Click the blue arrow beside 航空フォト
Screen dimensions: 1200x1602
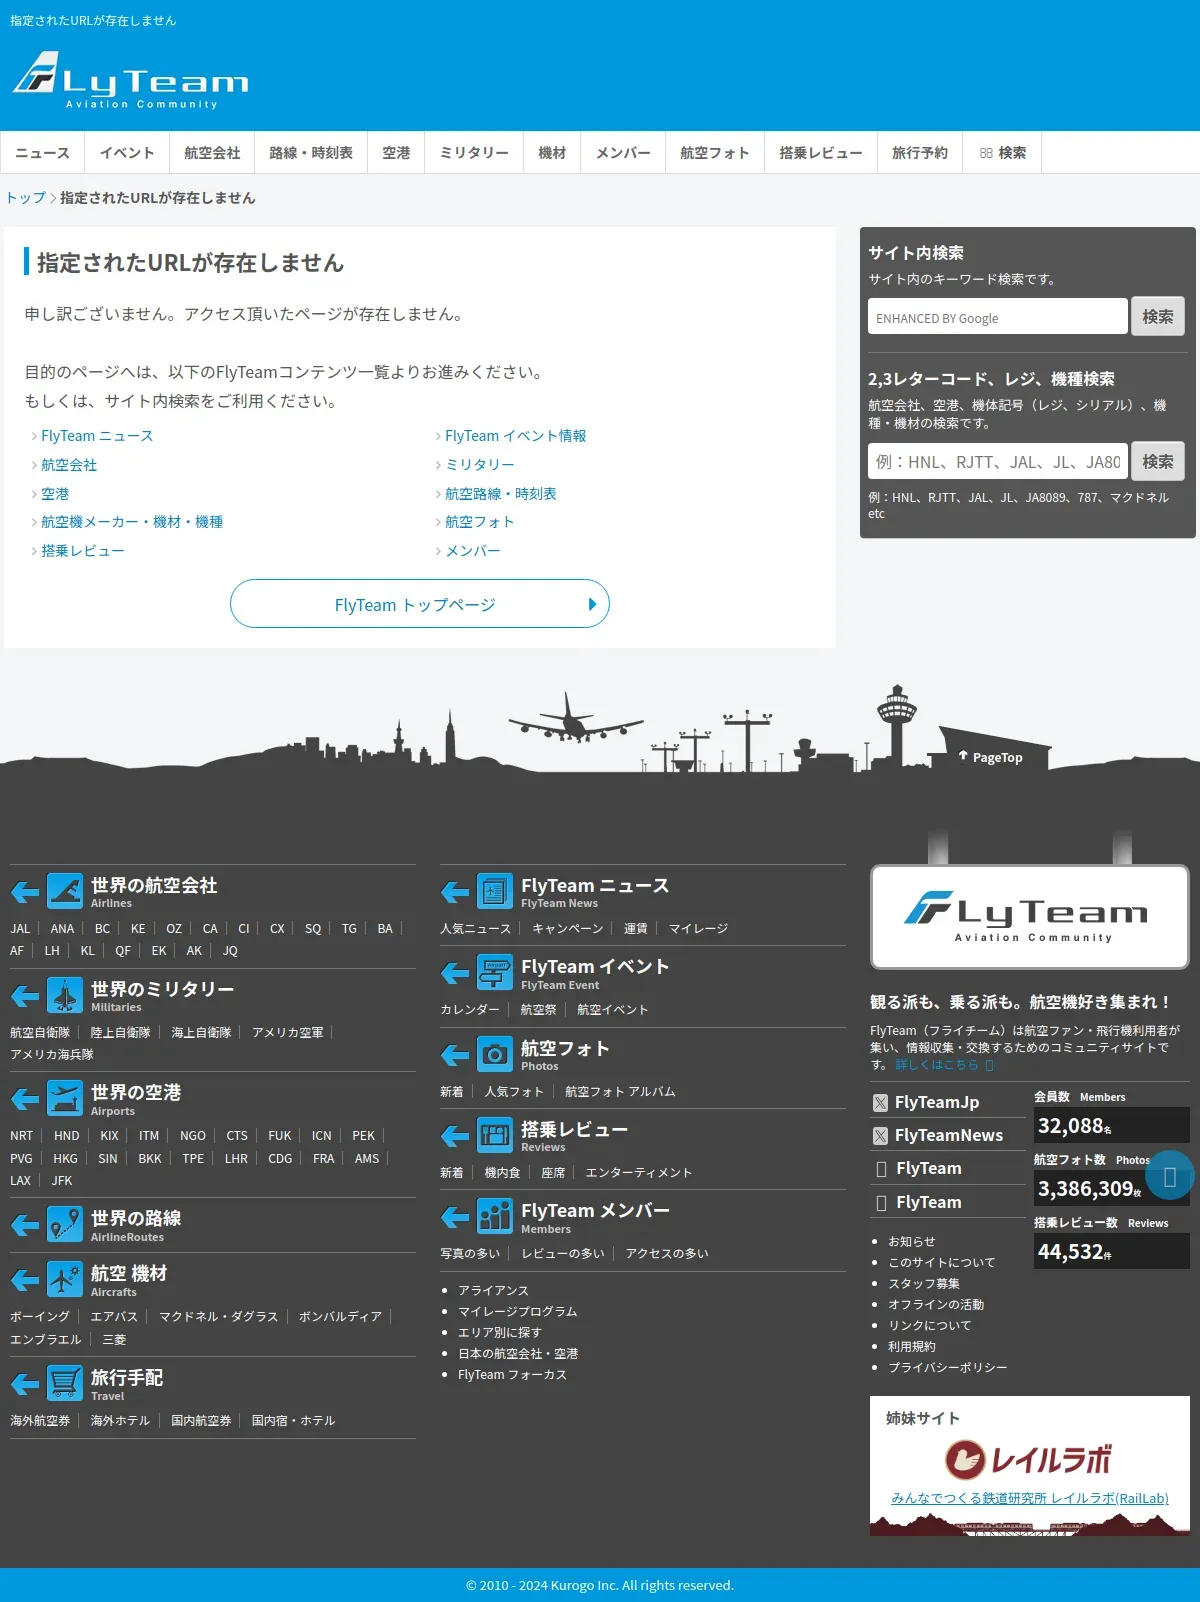(455, 1055)
